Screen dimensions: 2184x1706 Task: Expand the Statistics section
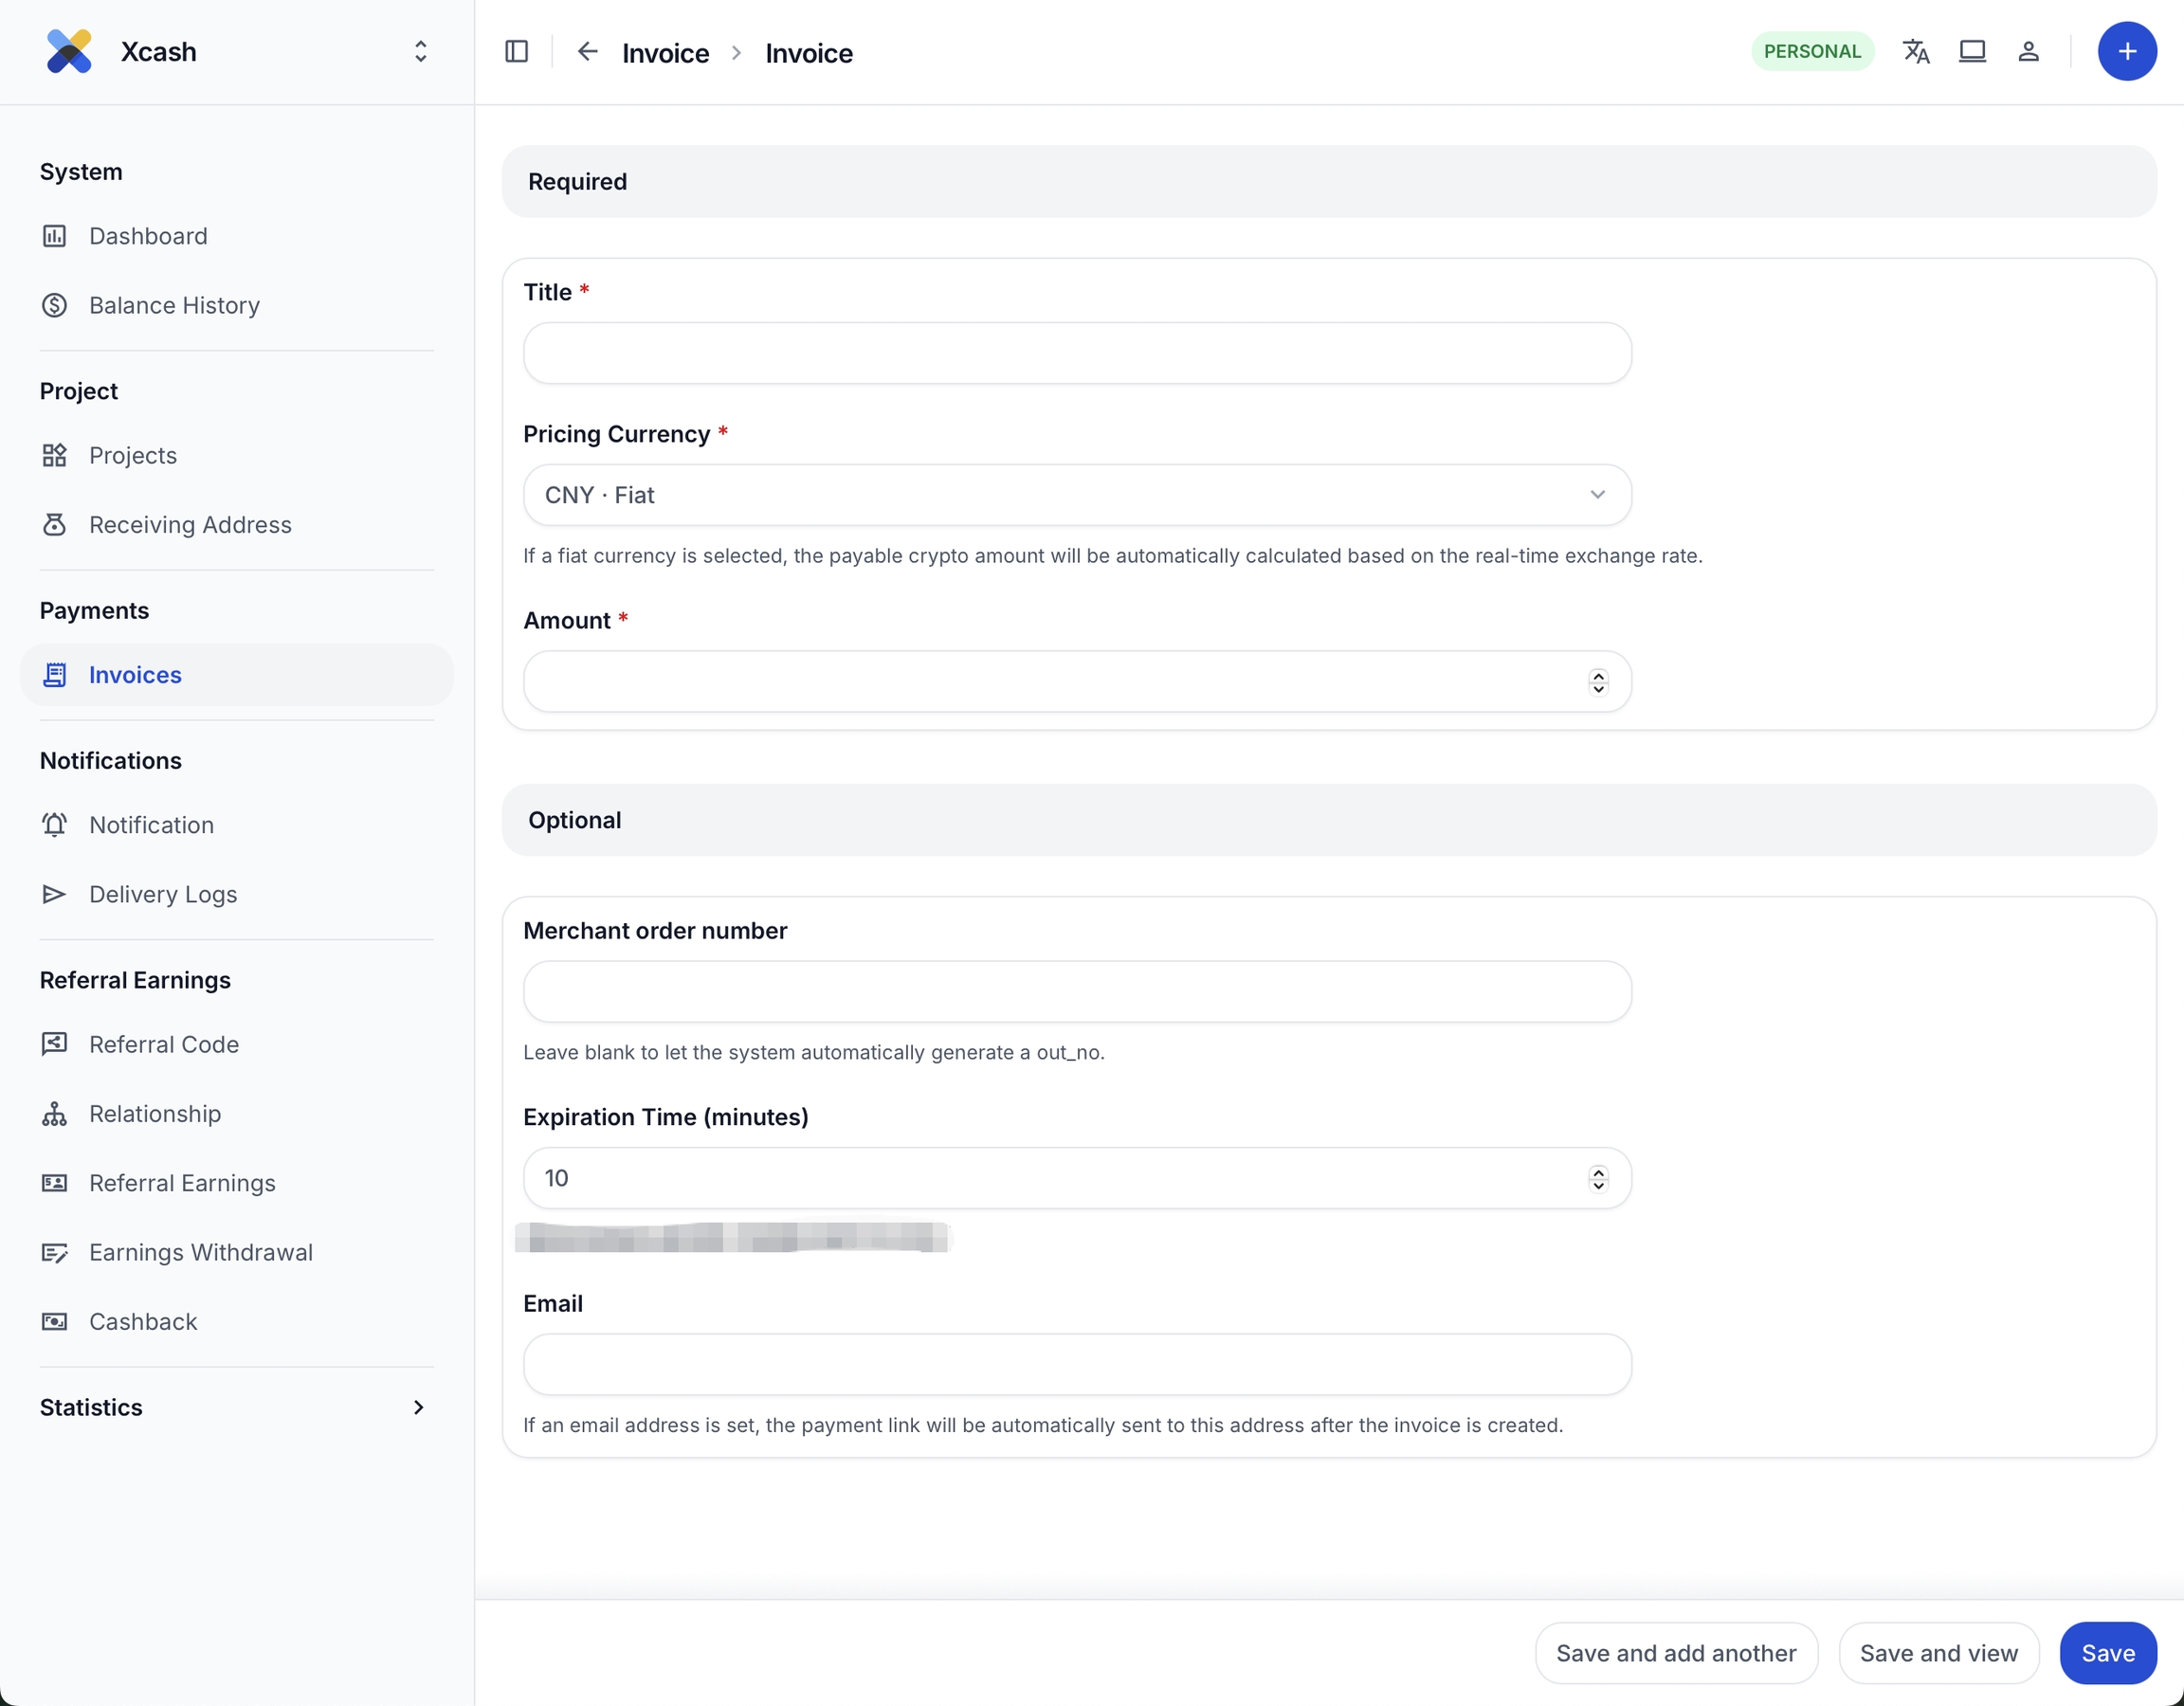418,1407
